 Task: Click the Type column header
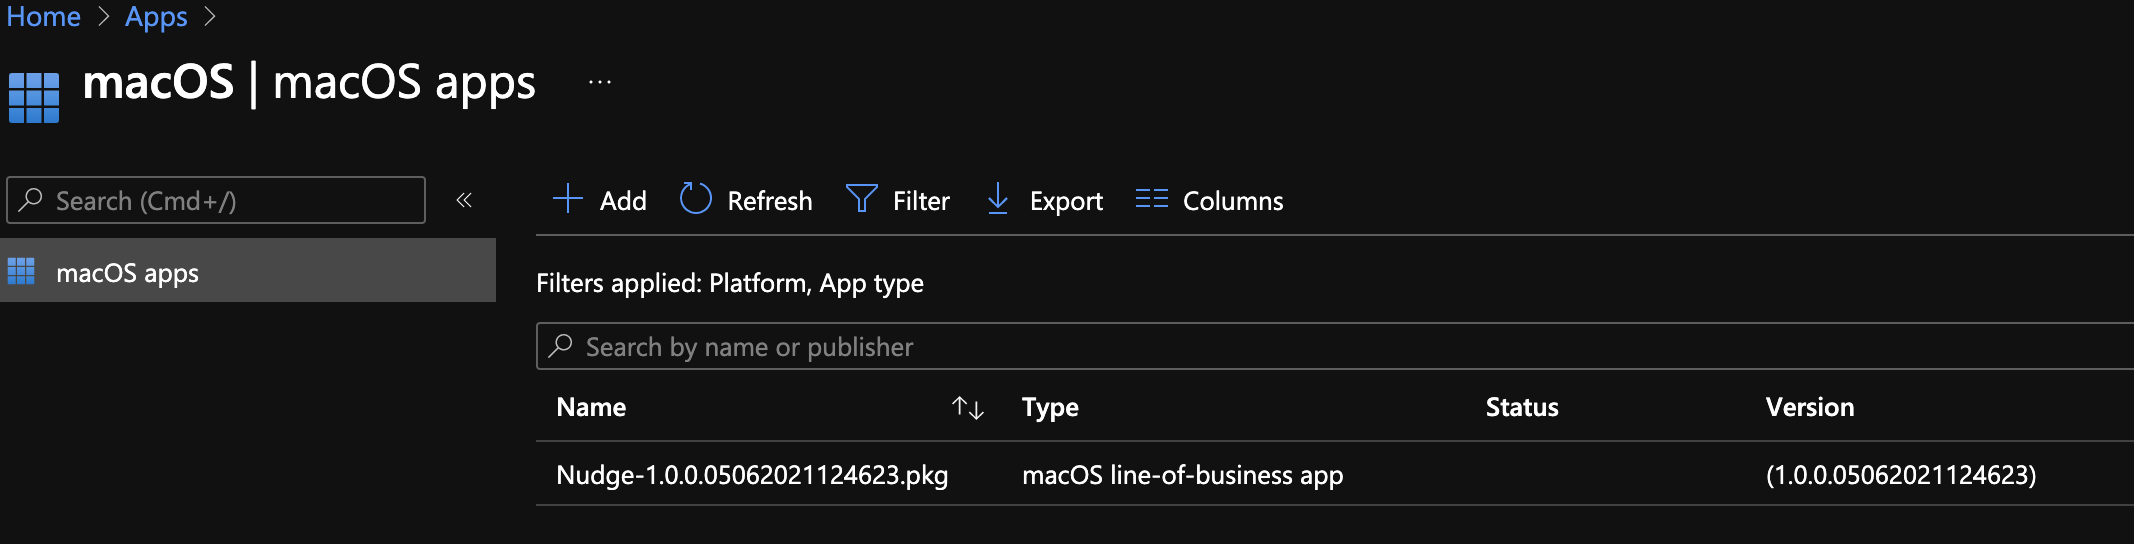click(x=1050, y=408)
